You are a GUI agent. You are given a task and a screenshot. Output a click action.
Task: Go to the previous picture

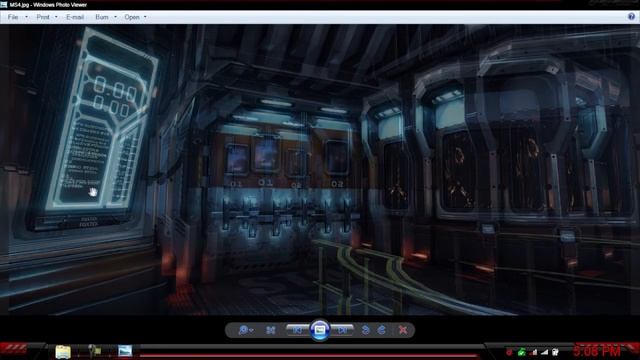pyautogui.click(x=298, y=330)
